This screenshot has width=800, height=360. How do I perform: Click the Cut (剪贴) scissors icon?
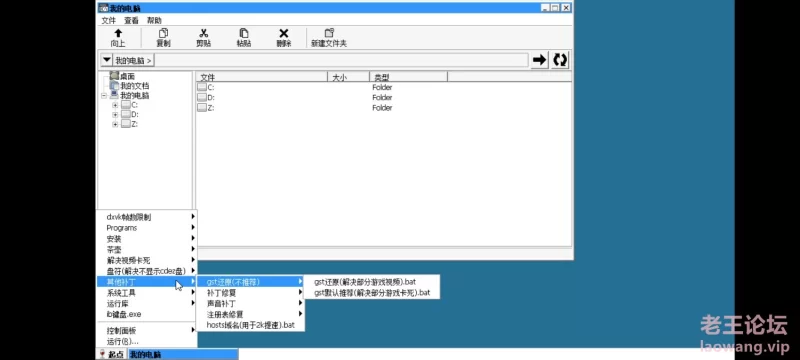204,33
